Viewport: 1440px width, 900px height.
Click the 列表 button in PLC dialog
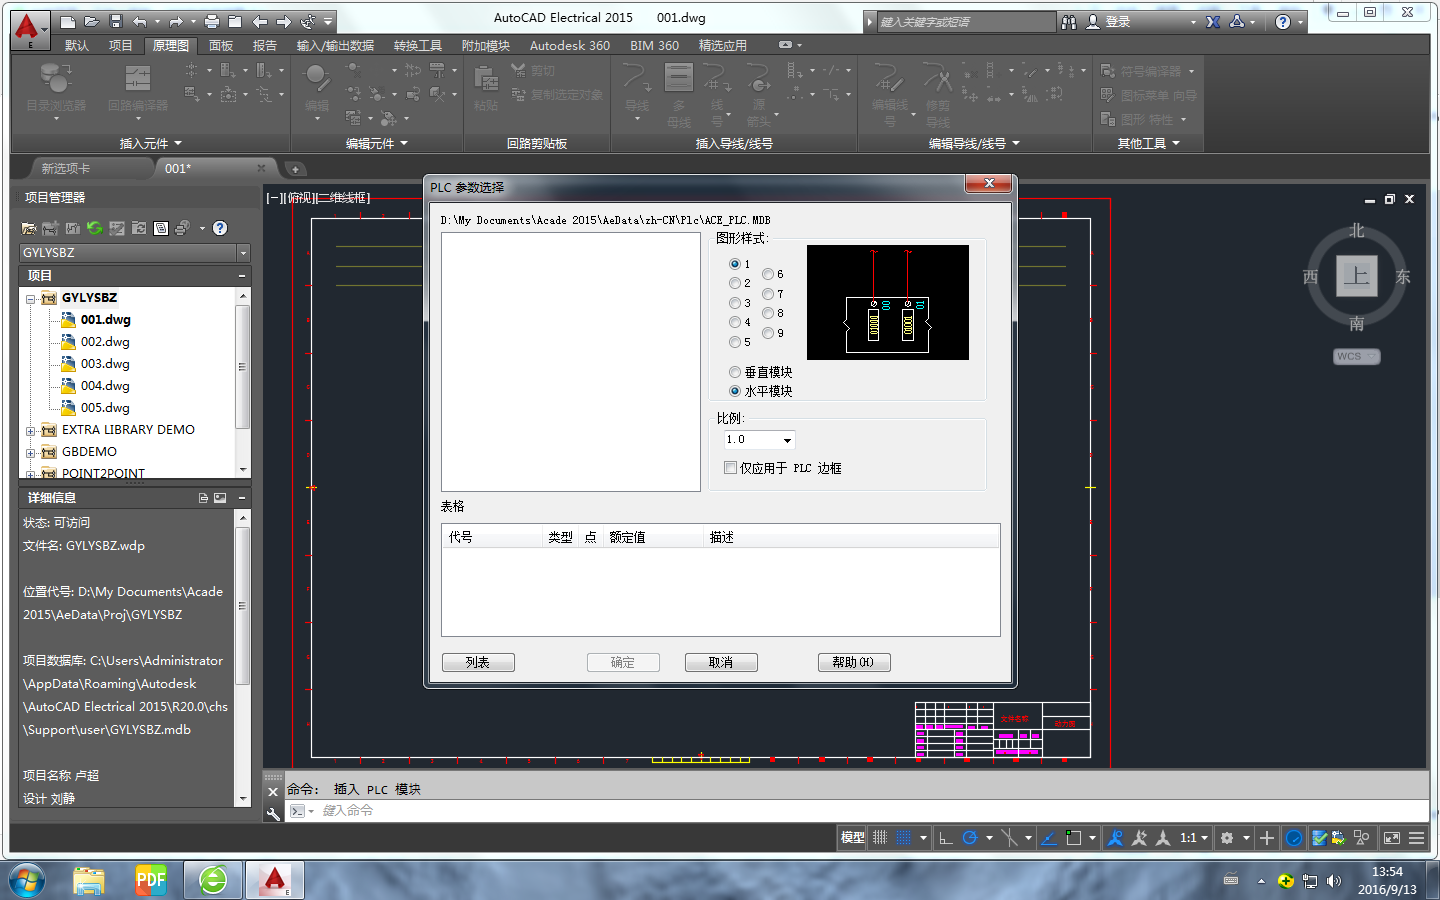coord(478,662)
